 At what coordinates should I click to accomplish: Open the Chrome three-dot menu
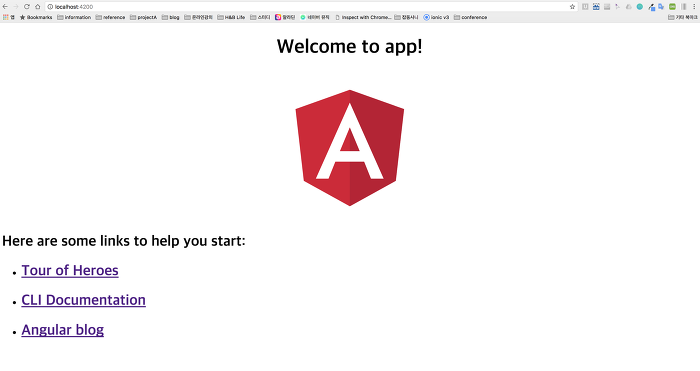coord(694,7)
